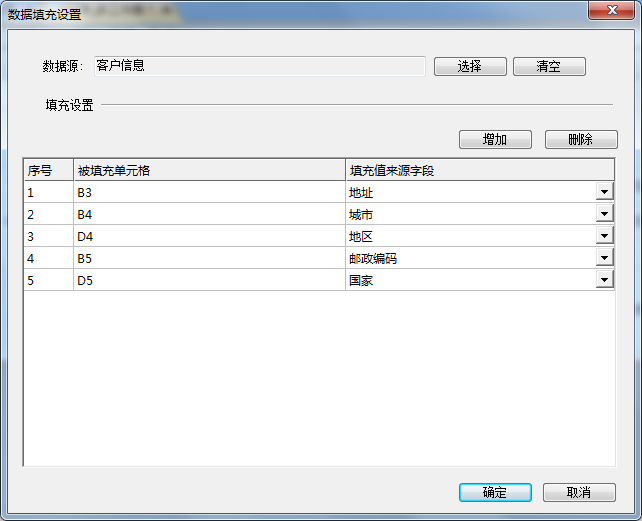Select cell B3 in filled-cell column

(209, 192)
